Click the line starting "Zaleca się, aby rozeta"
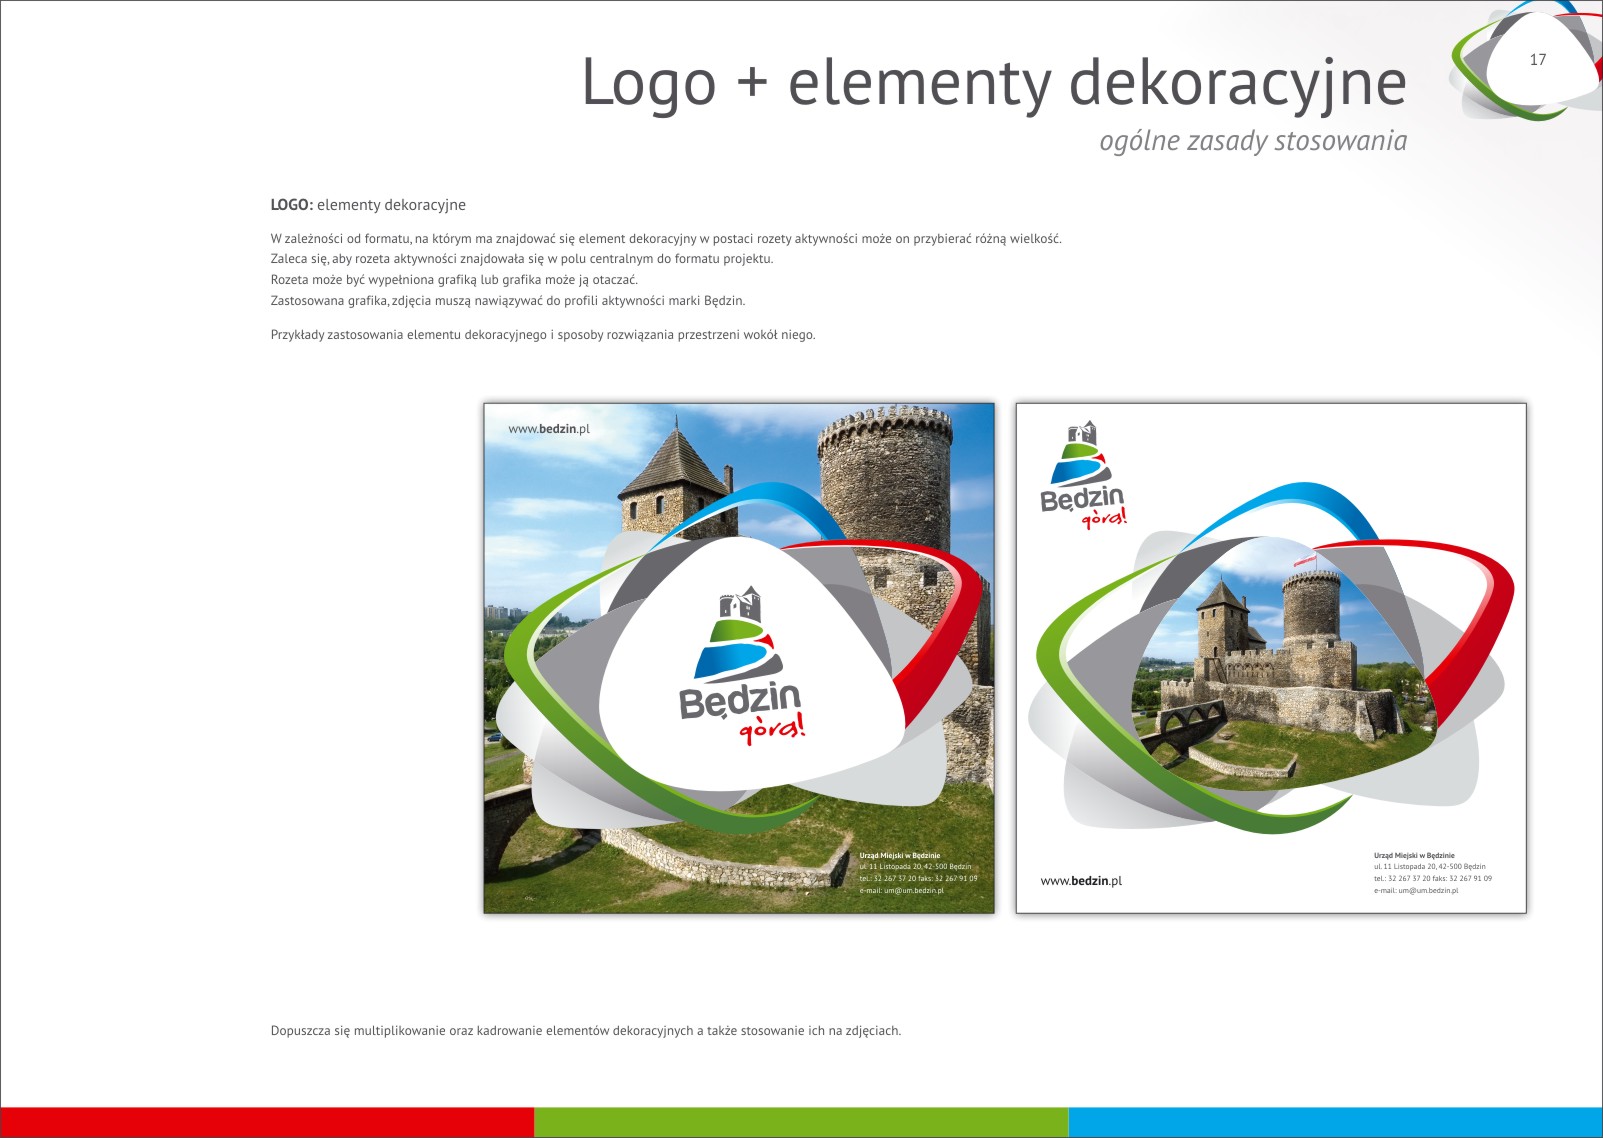The height and width of the screenshot is (1138, 1603). tap(522, 259)
